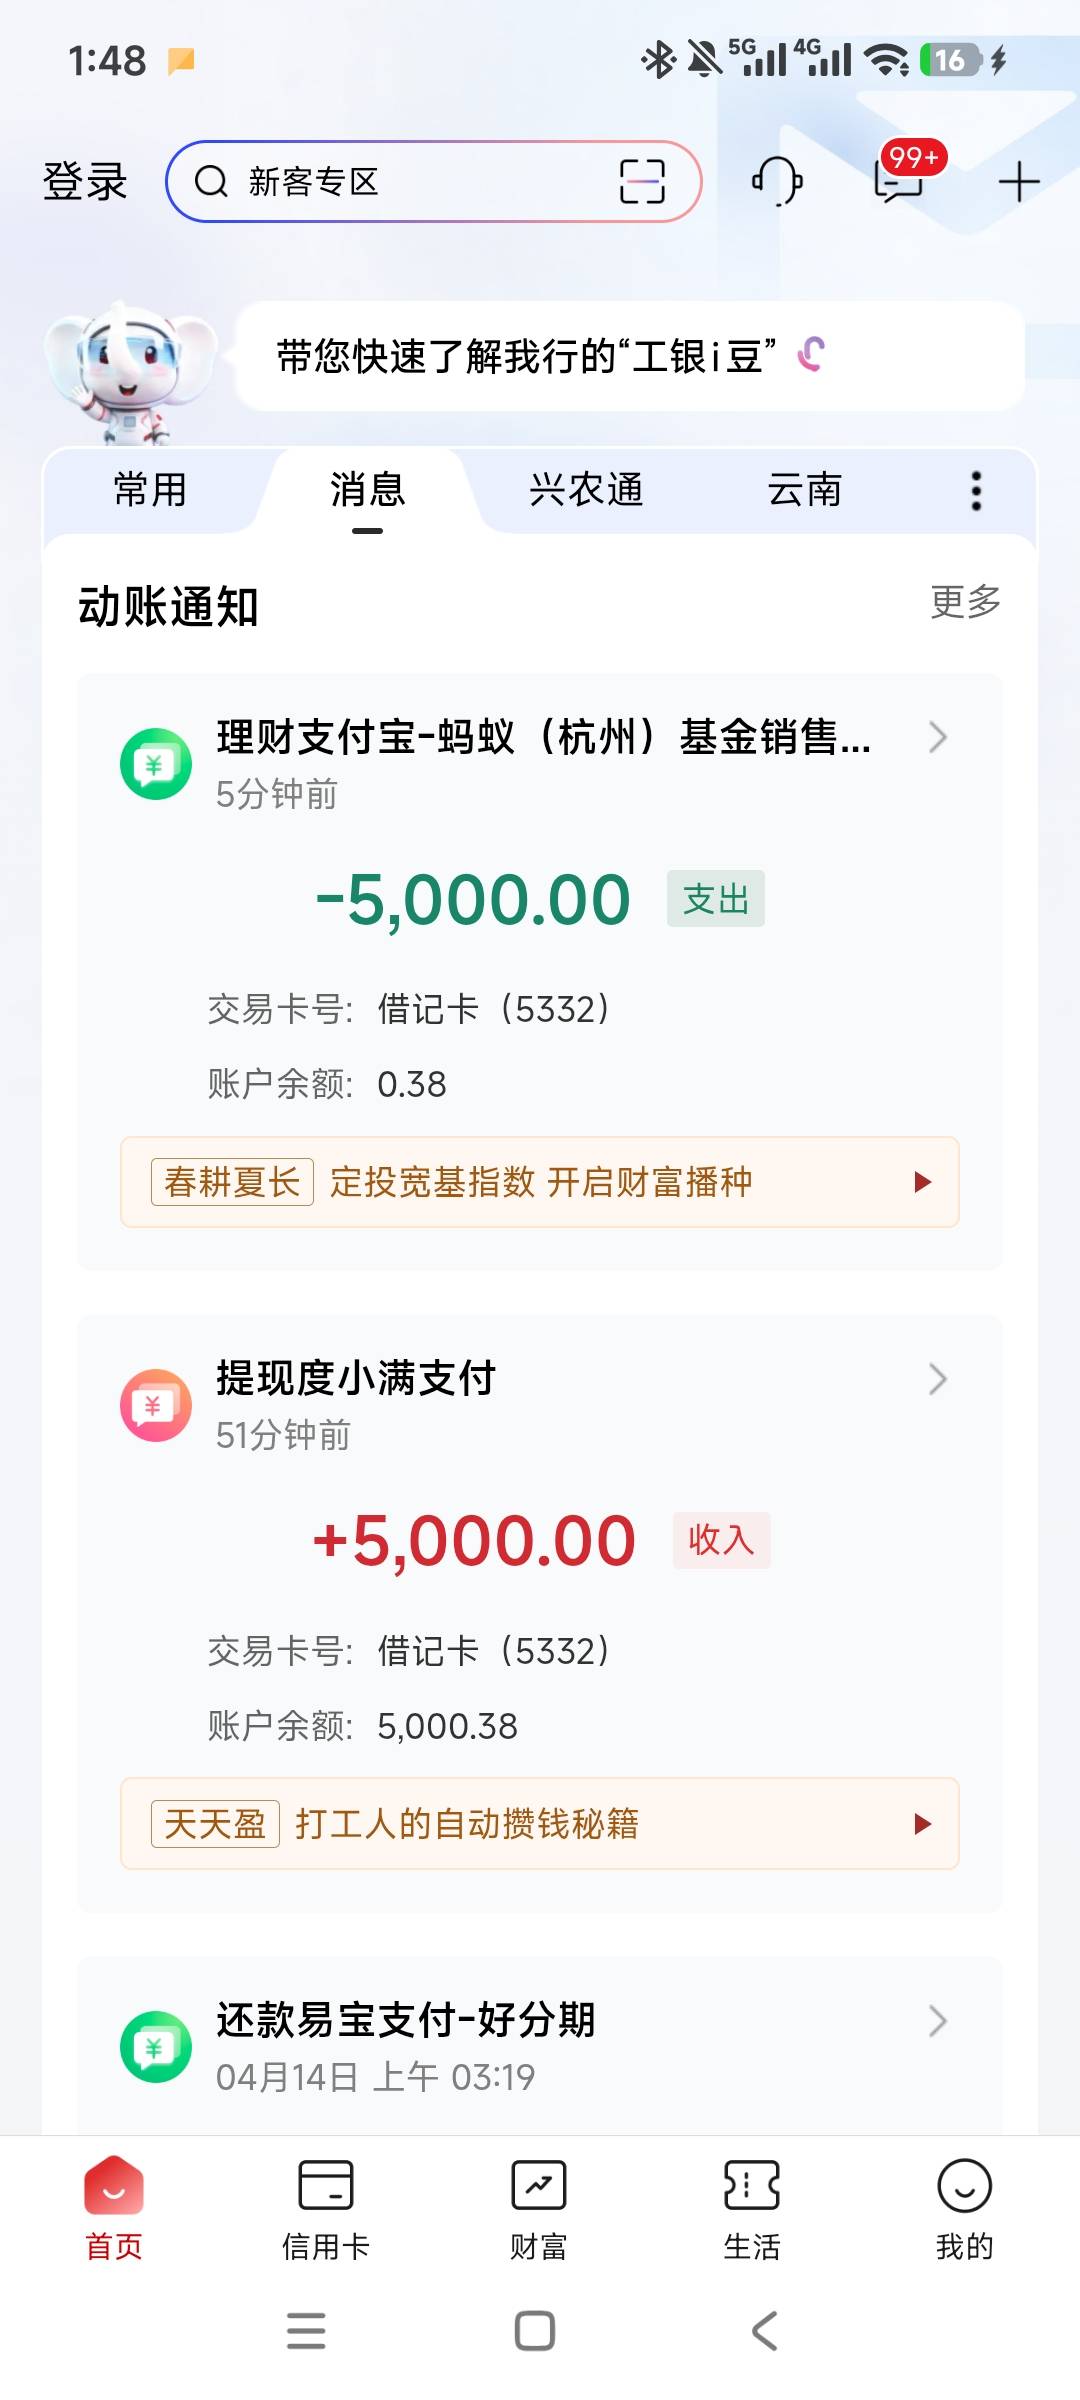View 更多 account notifications
The width and height of the screenshot is (1080, 2400).
point(965,602)
